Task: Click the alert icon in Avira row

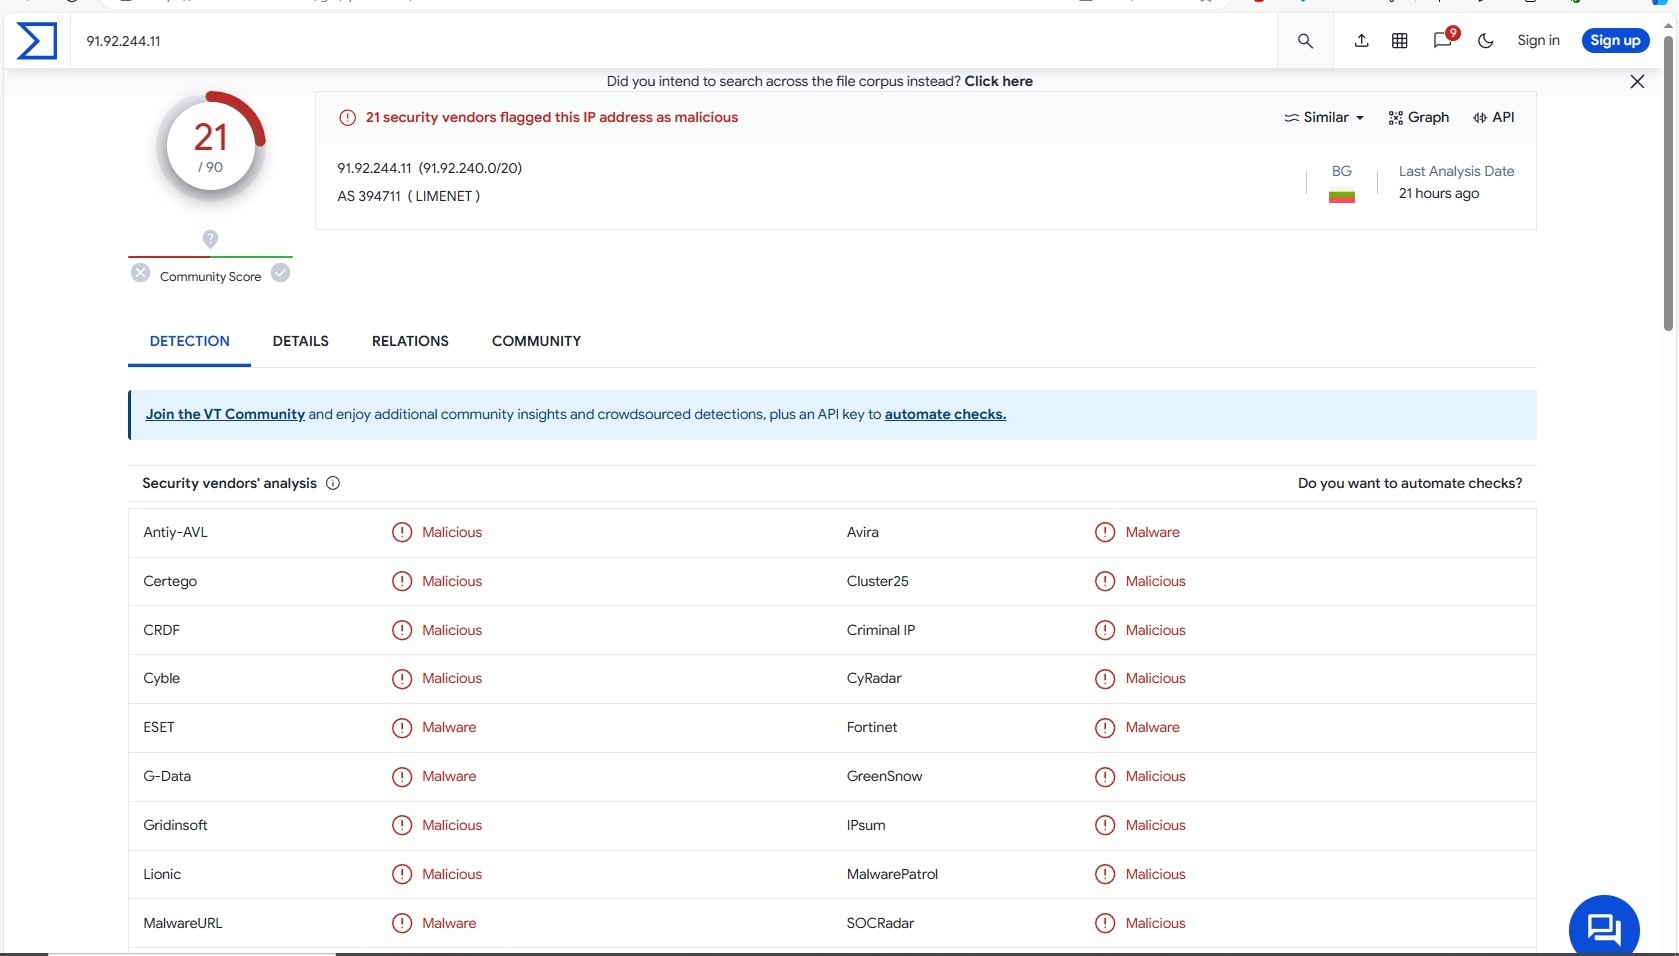Action: (1105, 532)
